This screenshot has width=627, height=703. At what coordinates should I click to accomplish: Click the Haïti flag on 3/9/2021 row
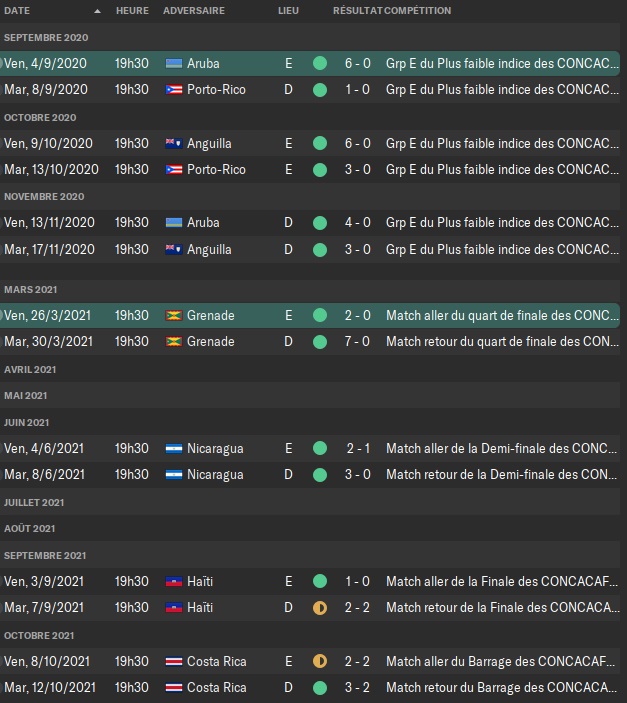(x=174, y=581)
